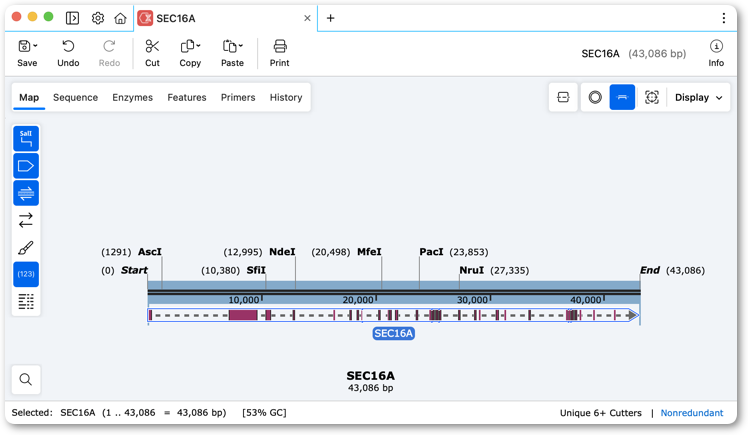
Task: Click the large magenta exon block
Action: pyautogui.click(x=243, y=315)
